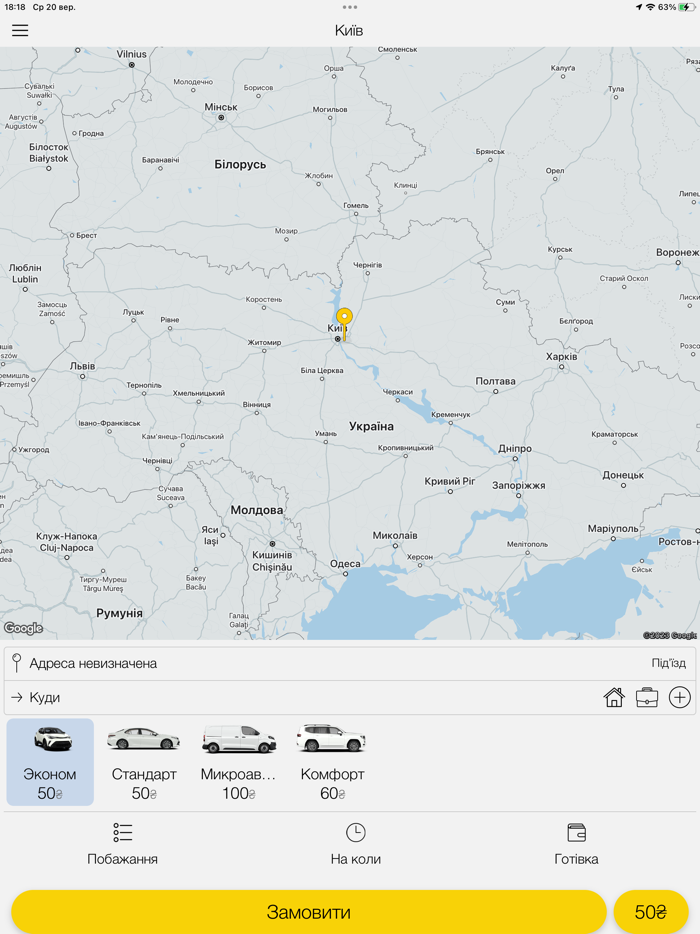Tap the Румунія country label

coord(119,613)
